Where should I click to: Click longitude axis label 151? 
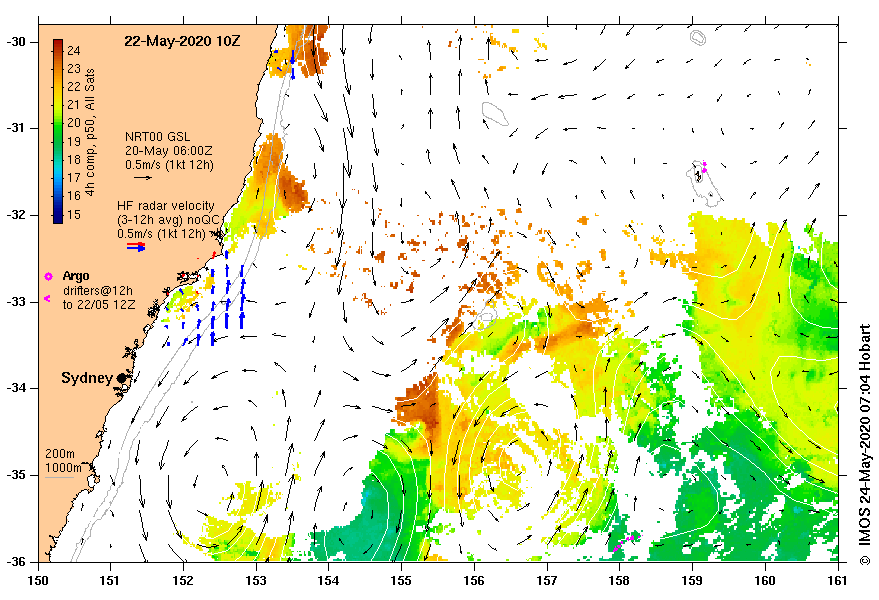[x=110, y=580]
